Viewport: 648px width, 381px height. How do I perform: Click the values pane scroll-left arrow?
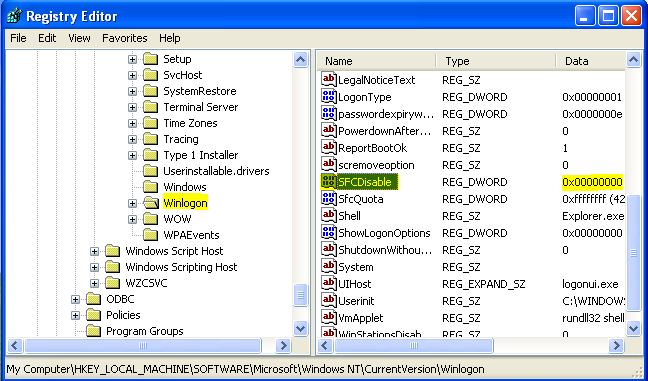point(326,345)
